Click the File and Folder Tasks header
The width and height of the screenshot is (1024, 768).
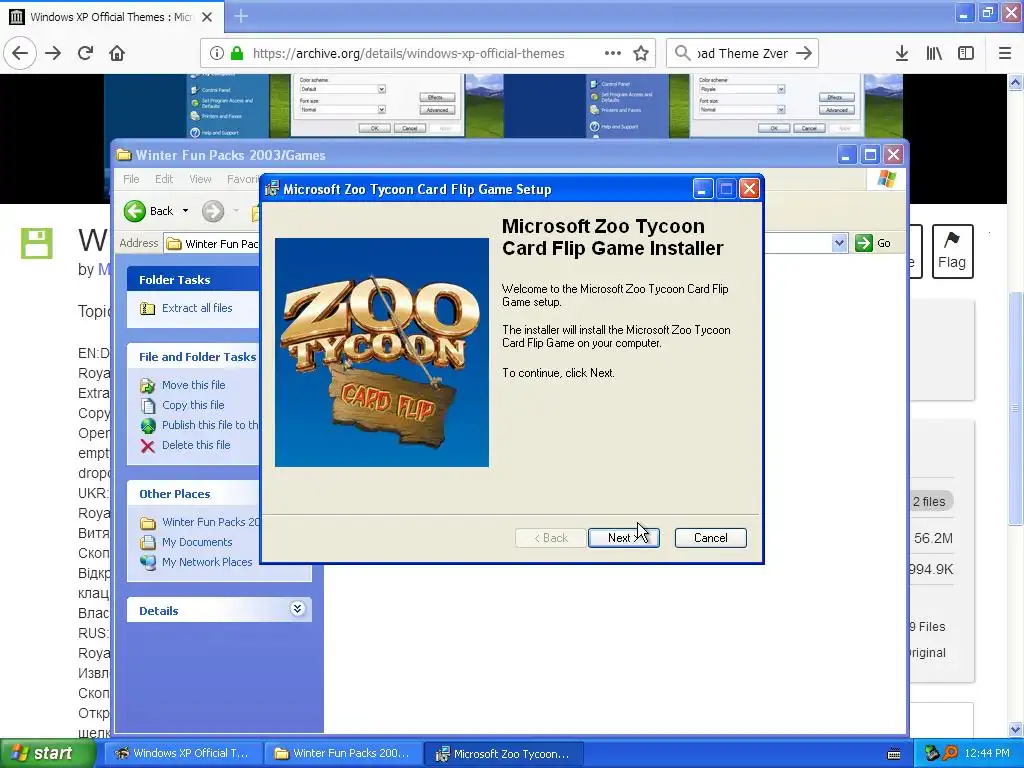(193, 357)
